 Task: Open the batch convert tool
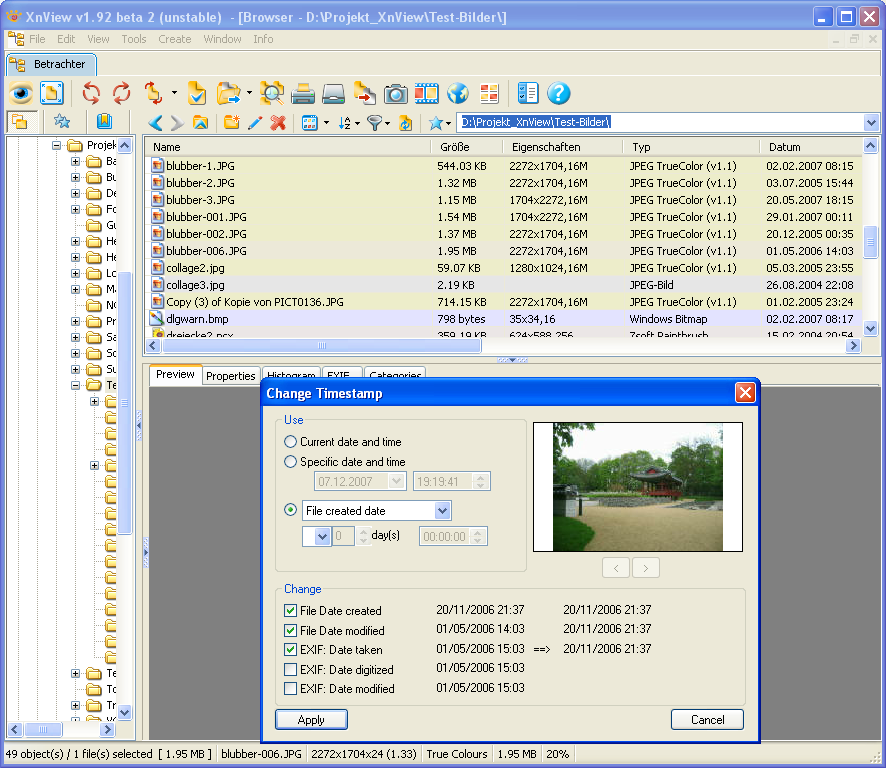(364, 93)
